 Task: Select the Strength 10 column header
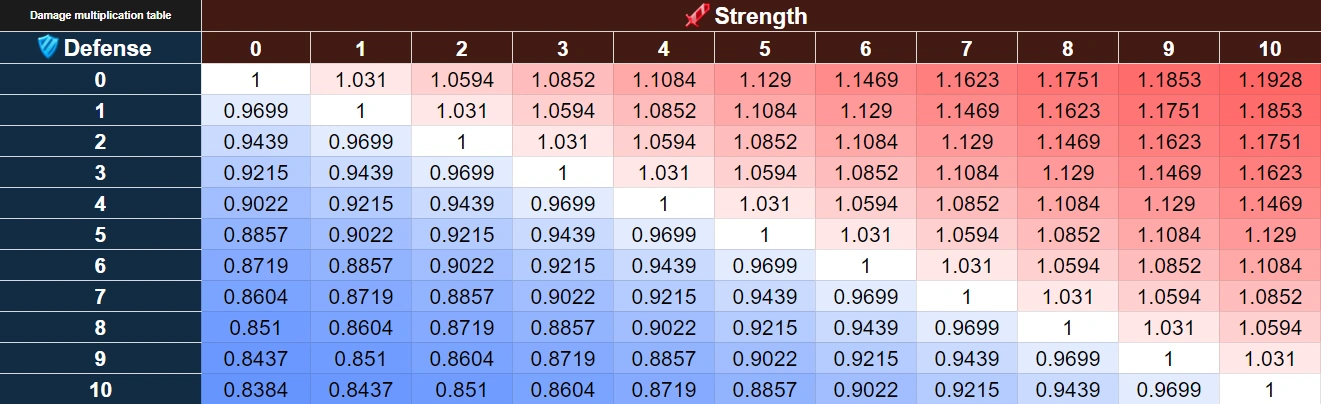pos(1270,49)
